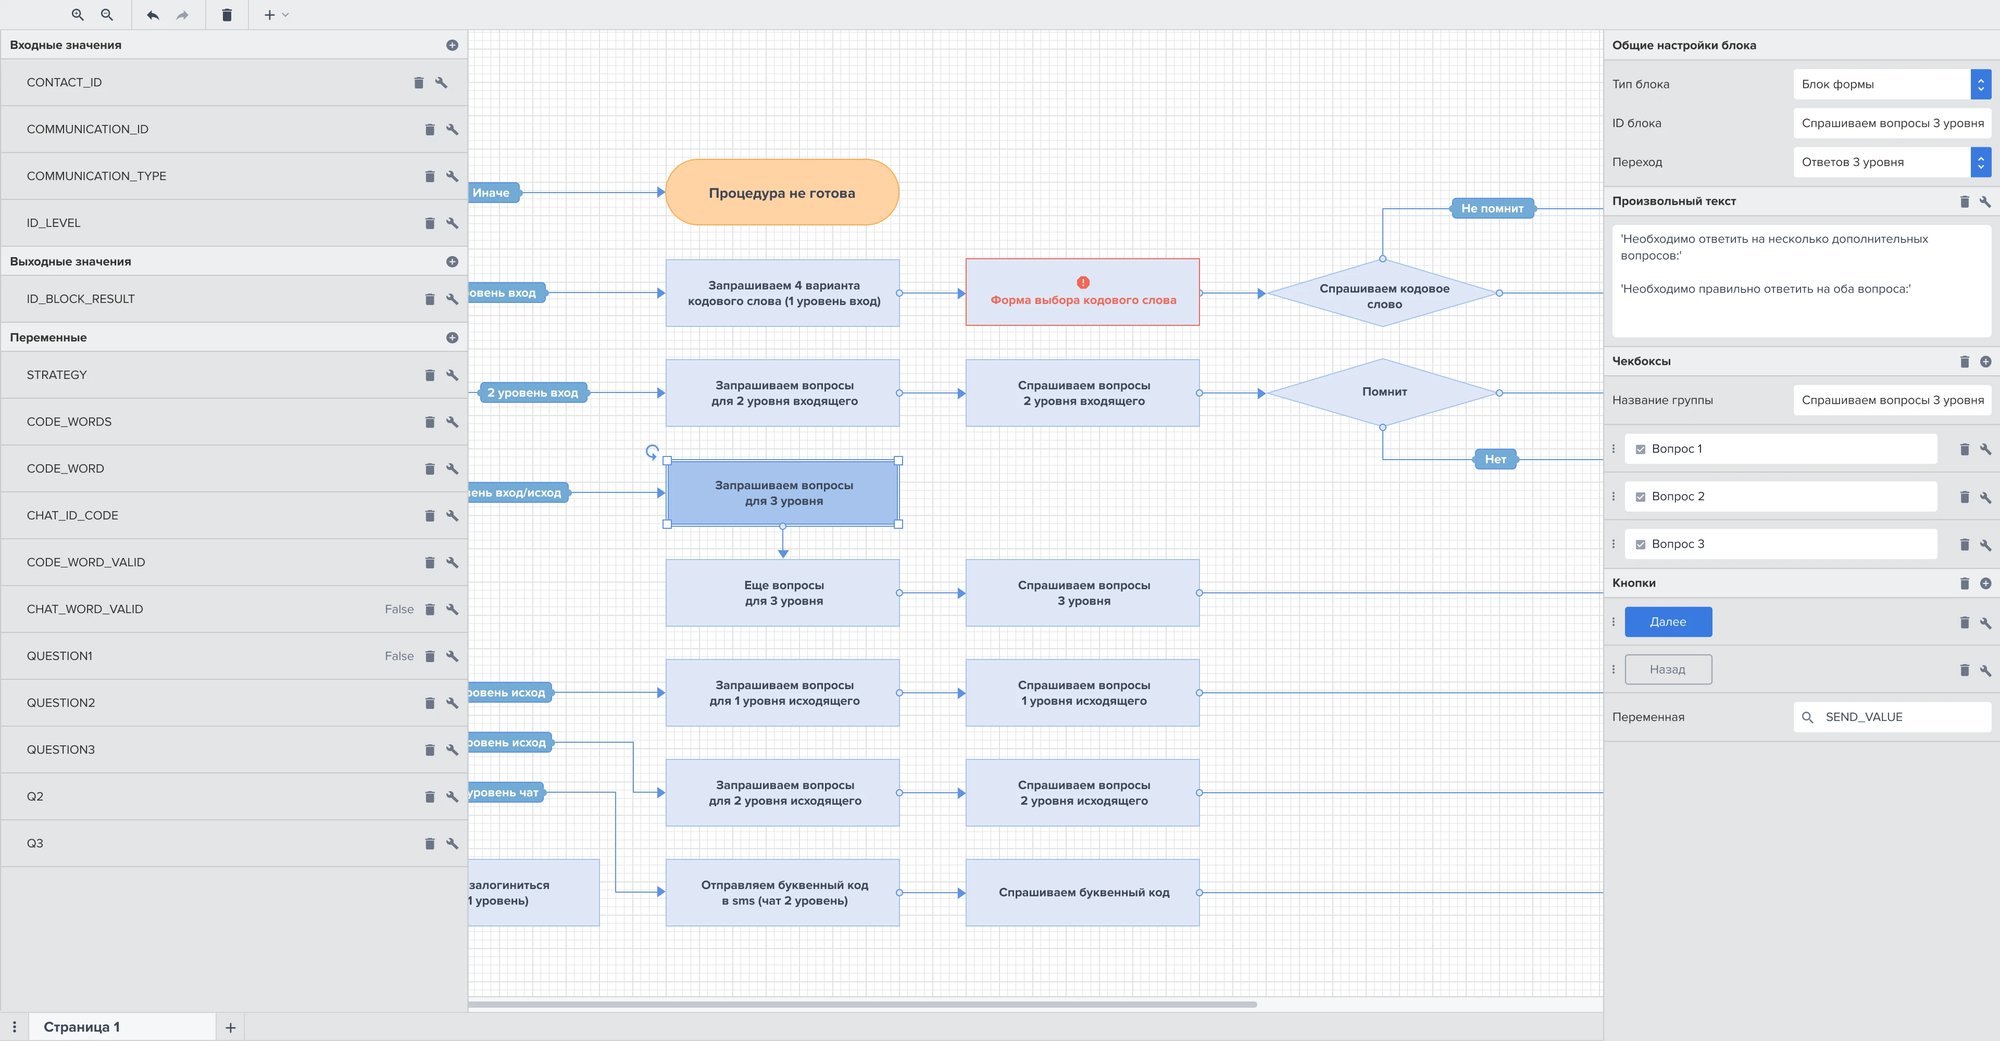
Task: Select the Процедура не готова block
Action: pyautogui.click(x=782, y=192)
